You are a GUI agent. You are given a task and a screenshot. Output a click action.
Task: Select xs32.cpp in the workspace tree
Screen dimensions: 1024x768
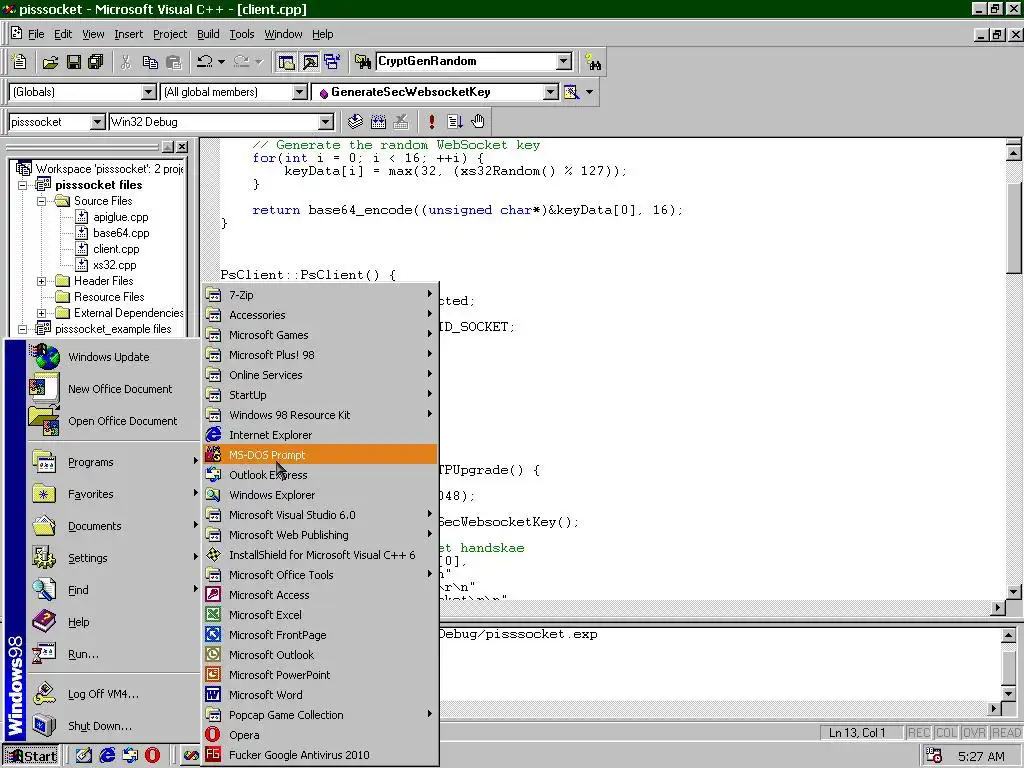tap(114, 265)
